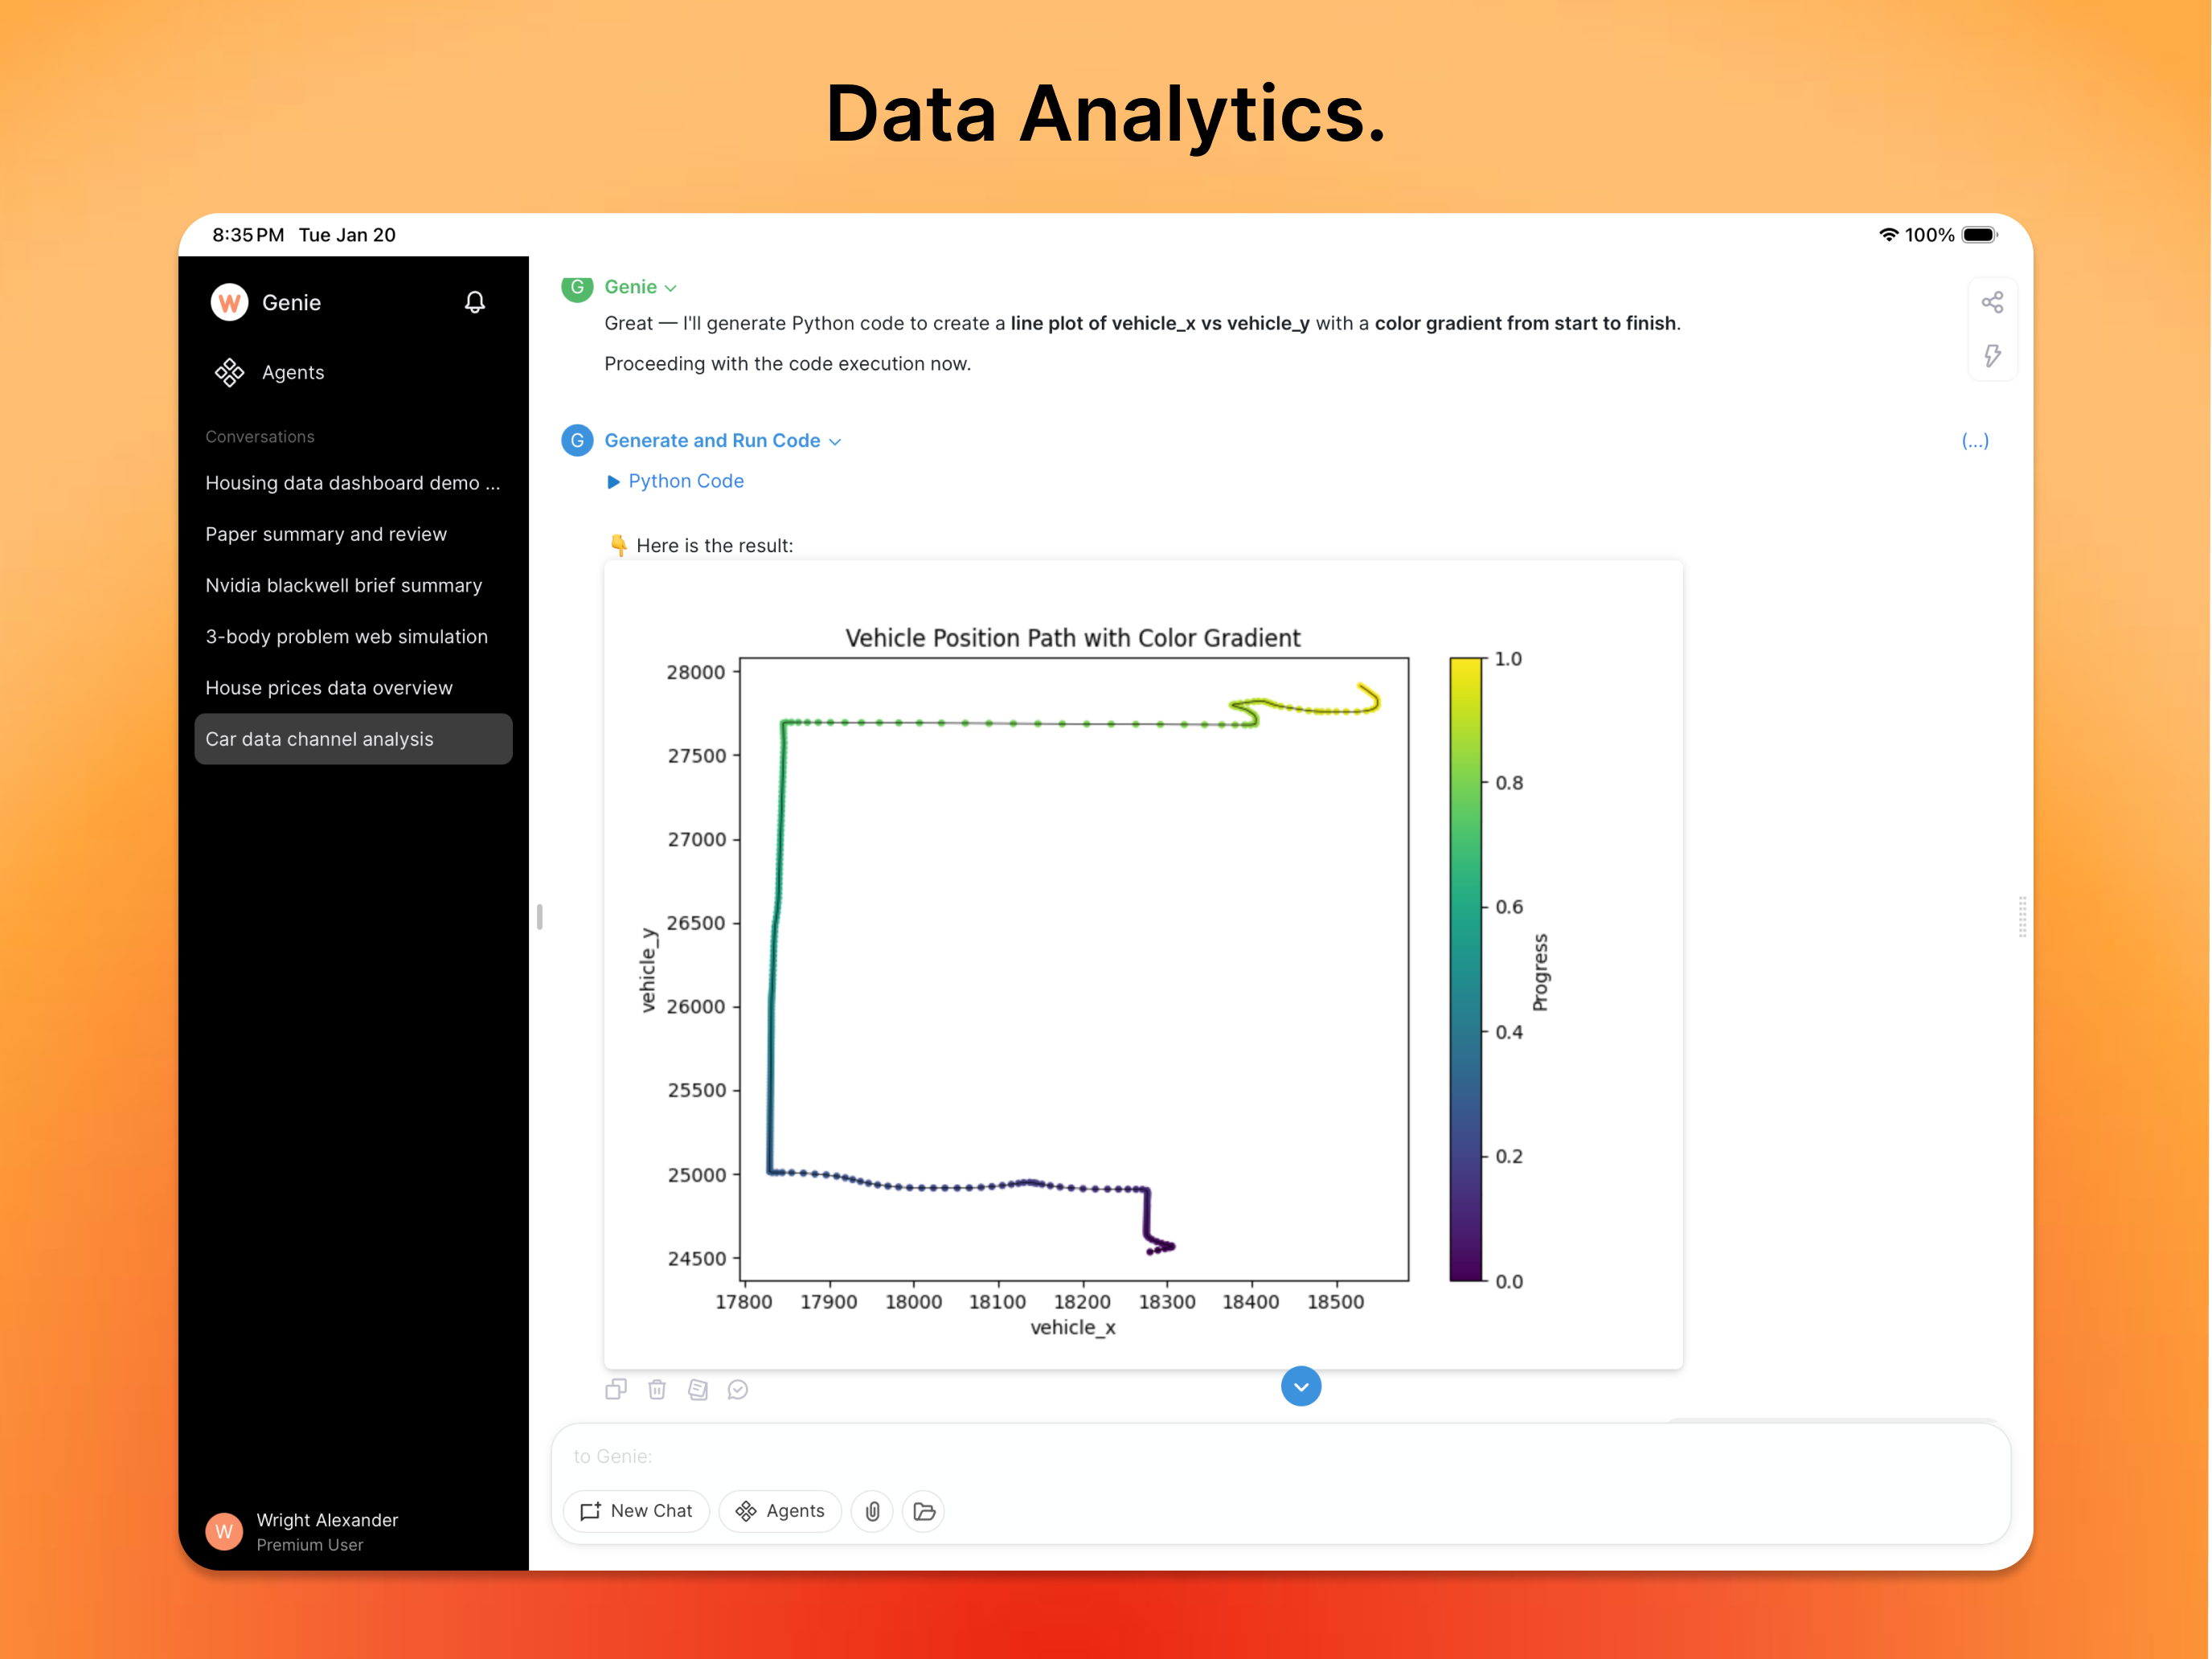The image size is (2212, 1659).
Task: Click the Genie logo avatar in sidebar
Action: 230,302
